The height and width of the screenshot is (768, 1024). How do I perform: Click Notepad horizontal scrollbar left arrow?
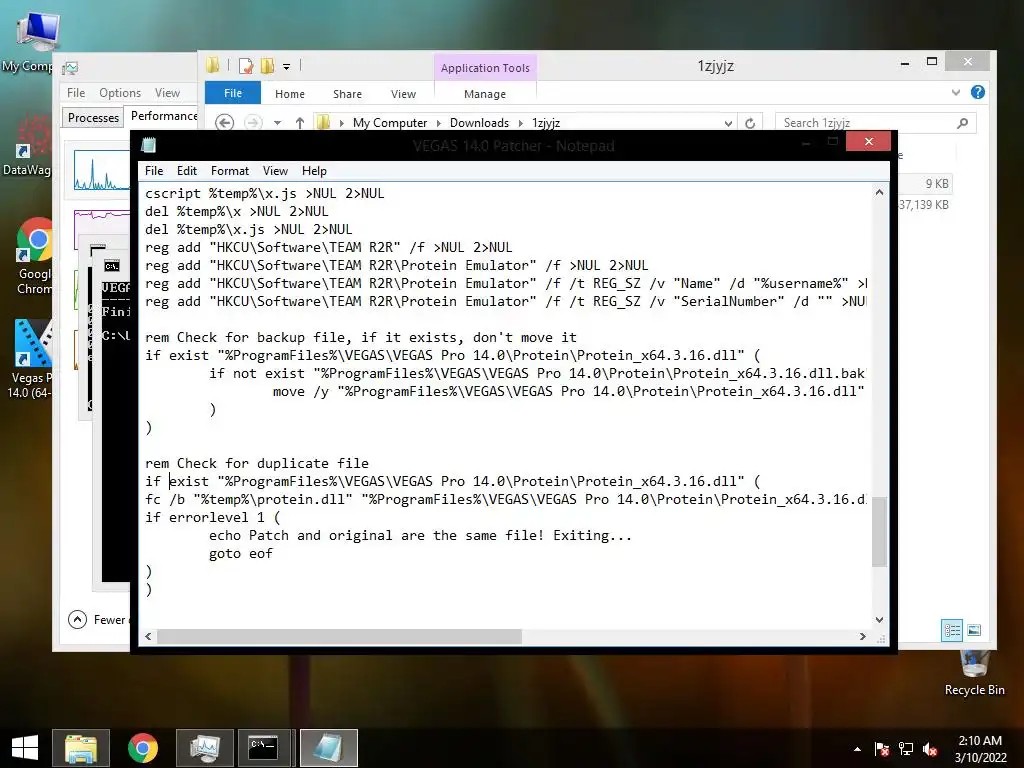coord(148,636)
